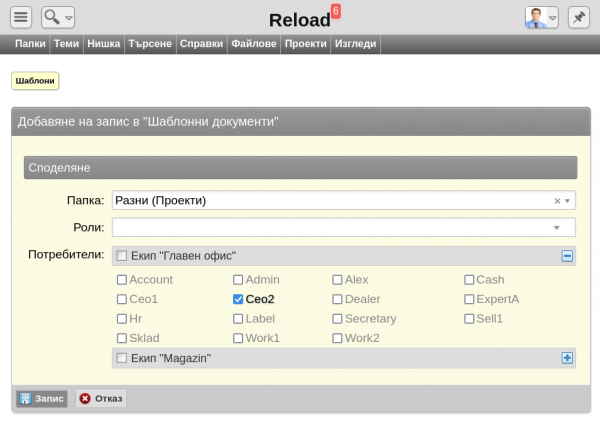Open the Папка folder dropdown
Viewport: 600px width, 425px height.
(x=568, y=201)
